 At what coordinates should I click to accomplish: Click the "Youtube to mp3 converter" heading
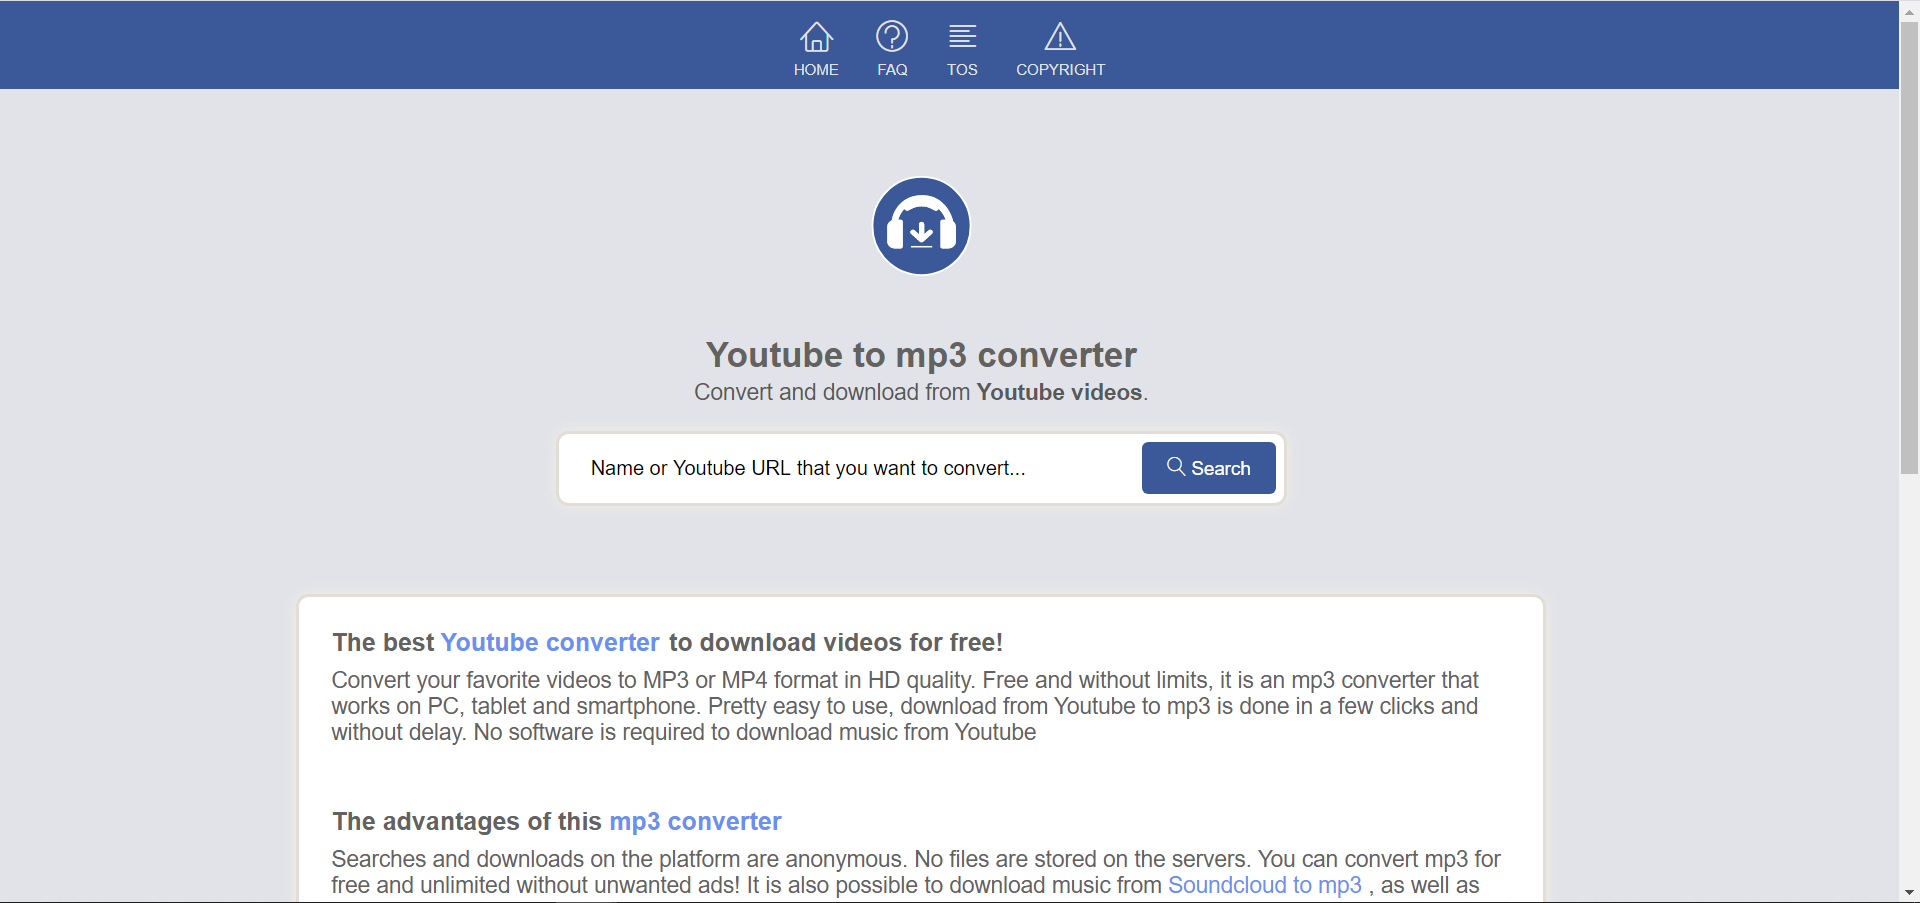921,355
